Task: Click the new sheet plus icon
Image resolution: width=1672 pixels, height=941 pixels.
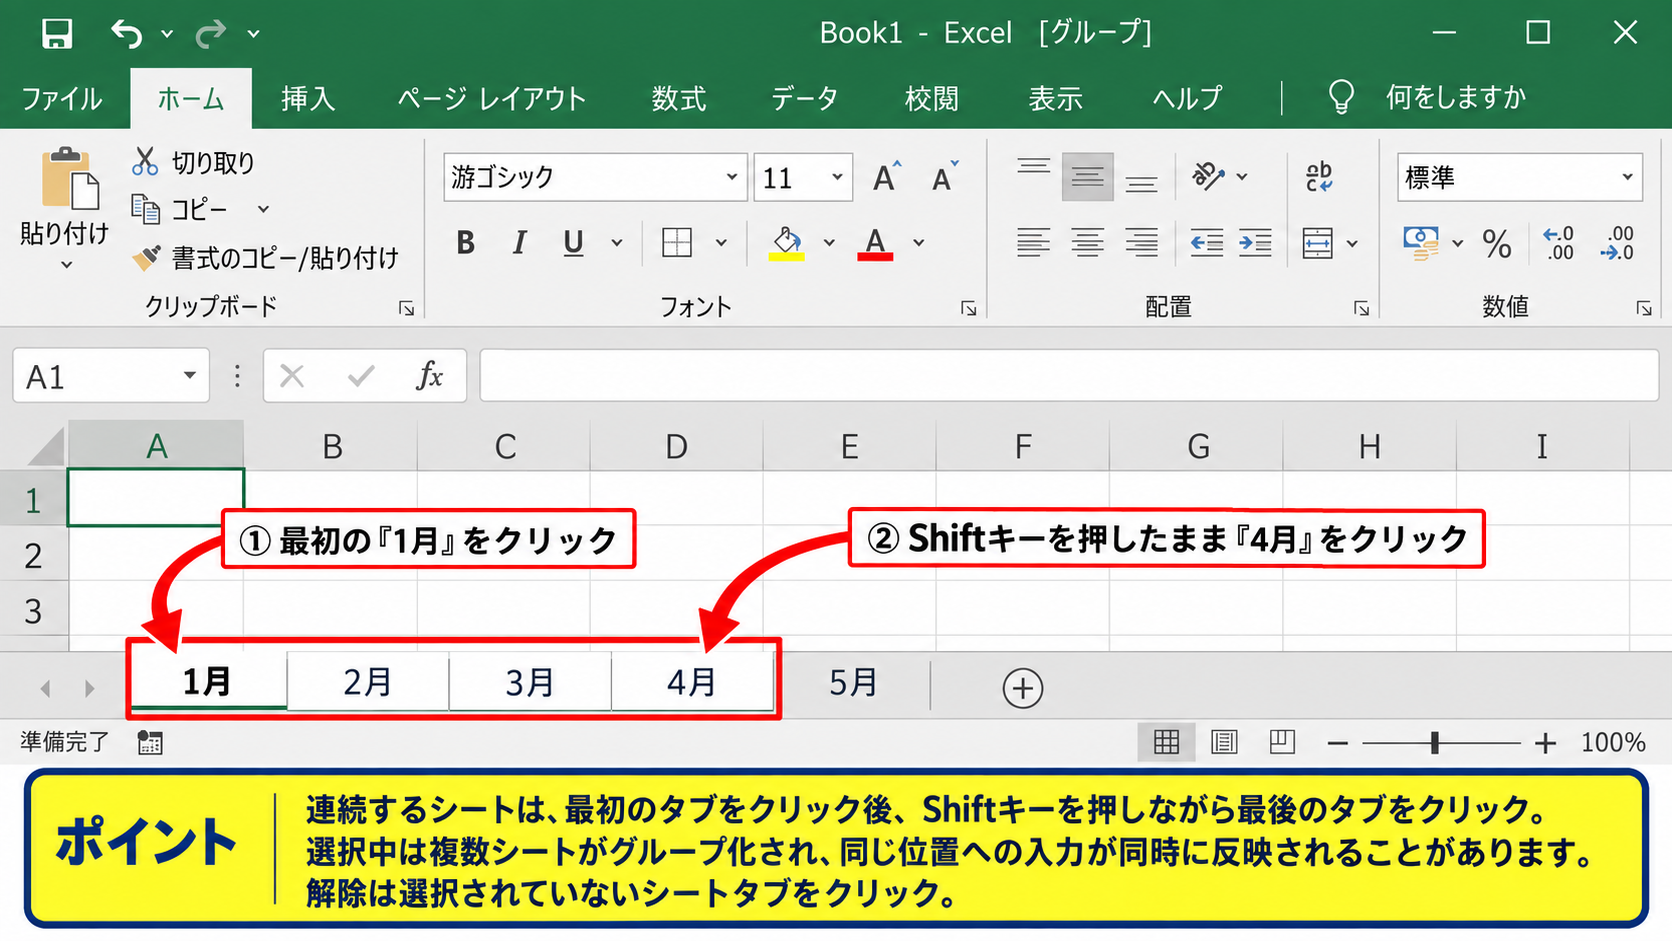Action: click(x=1023, y=688)
